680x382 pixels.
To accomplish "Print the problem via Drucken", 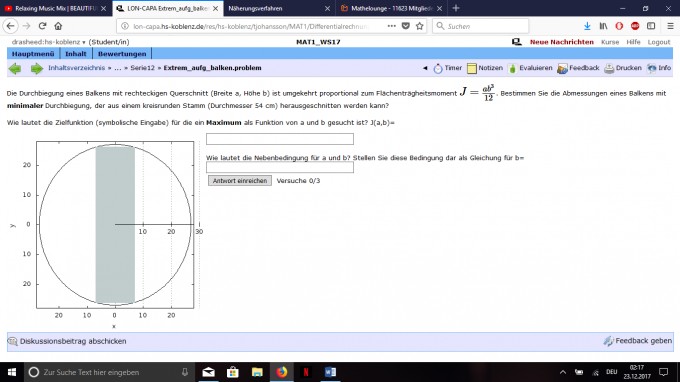I will point(623,68).
